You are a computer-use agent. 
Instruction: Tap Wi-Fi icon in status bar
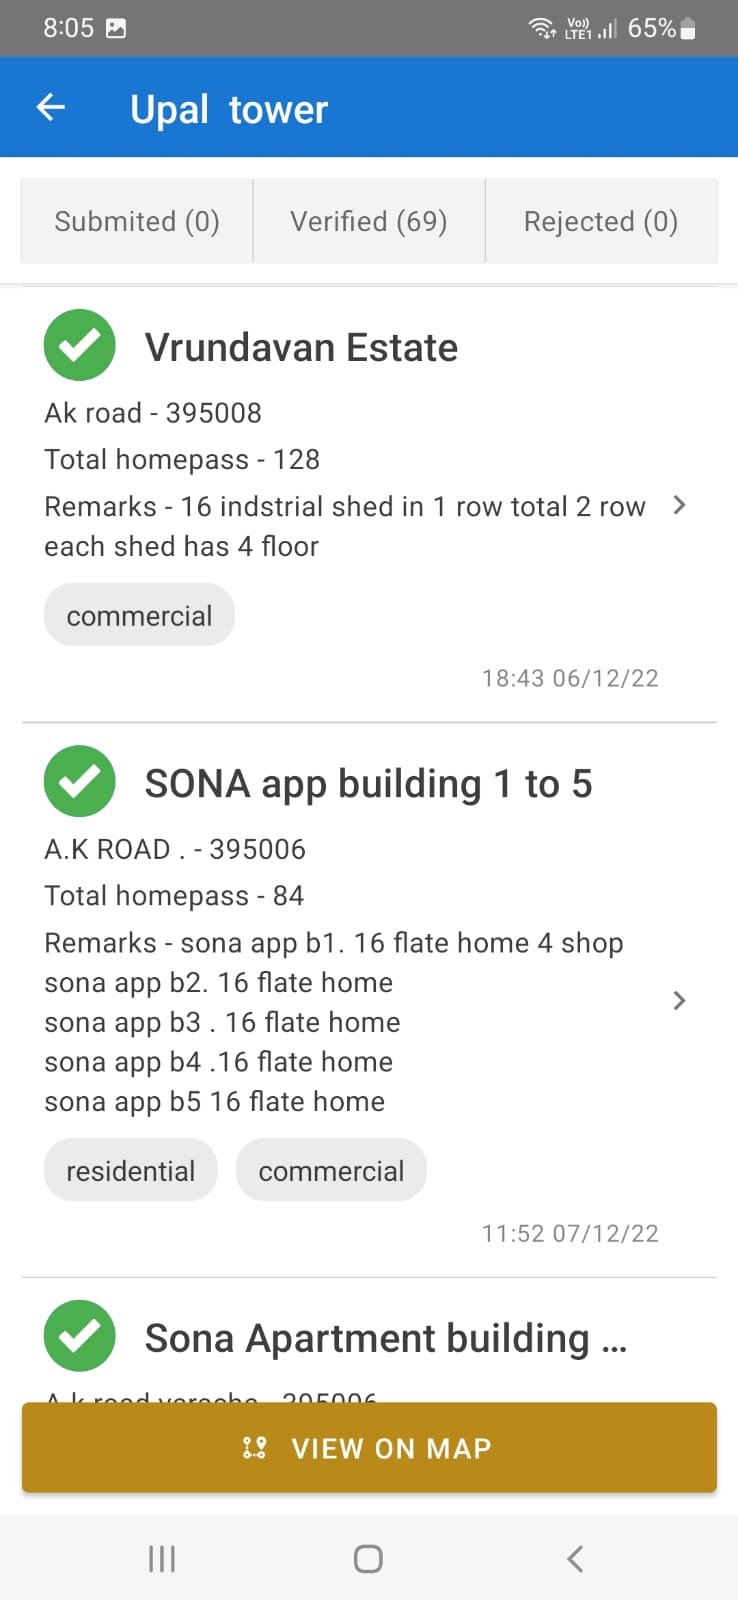[542, 28]
